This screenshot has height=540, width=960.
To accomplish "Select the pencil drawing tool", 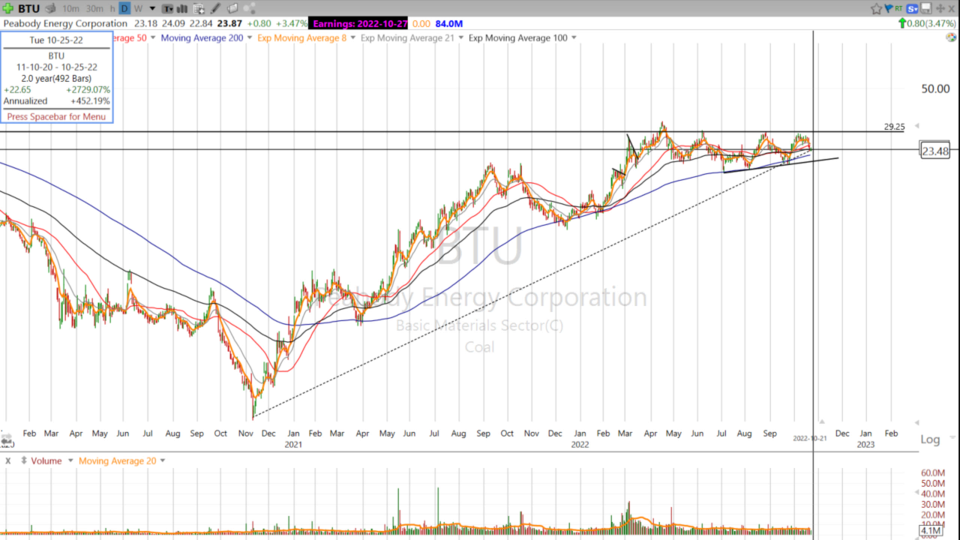I will 216,9.
